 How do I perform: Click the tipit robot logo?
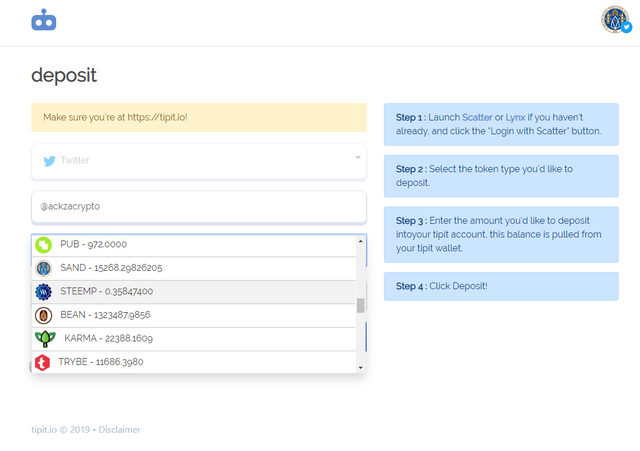(44, 20)
